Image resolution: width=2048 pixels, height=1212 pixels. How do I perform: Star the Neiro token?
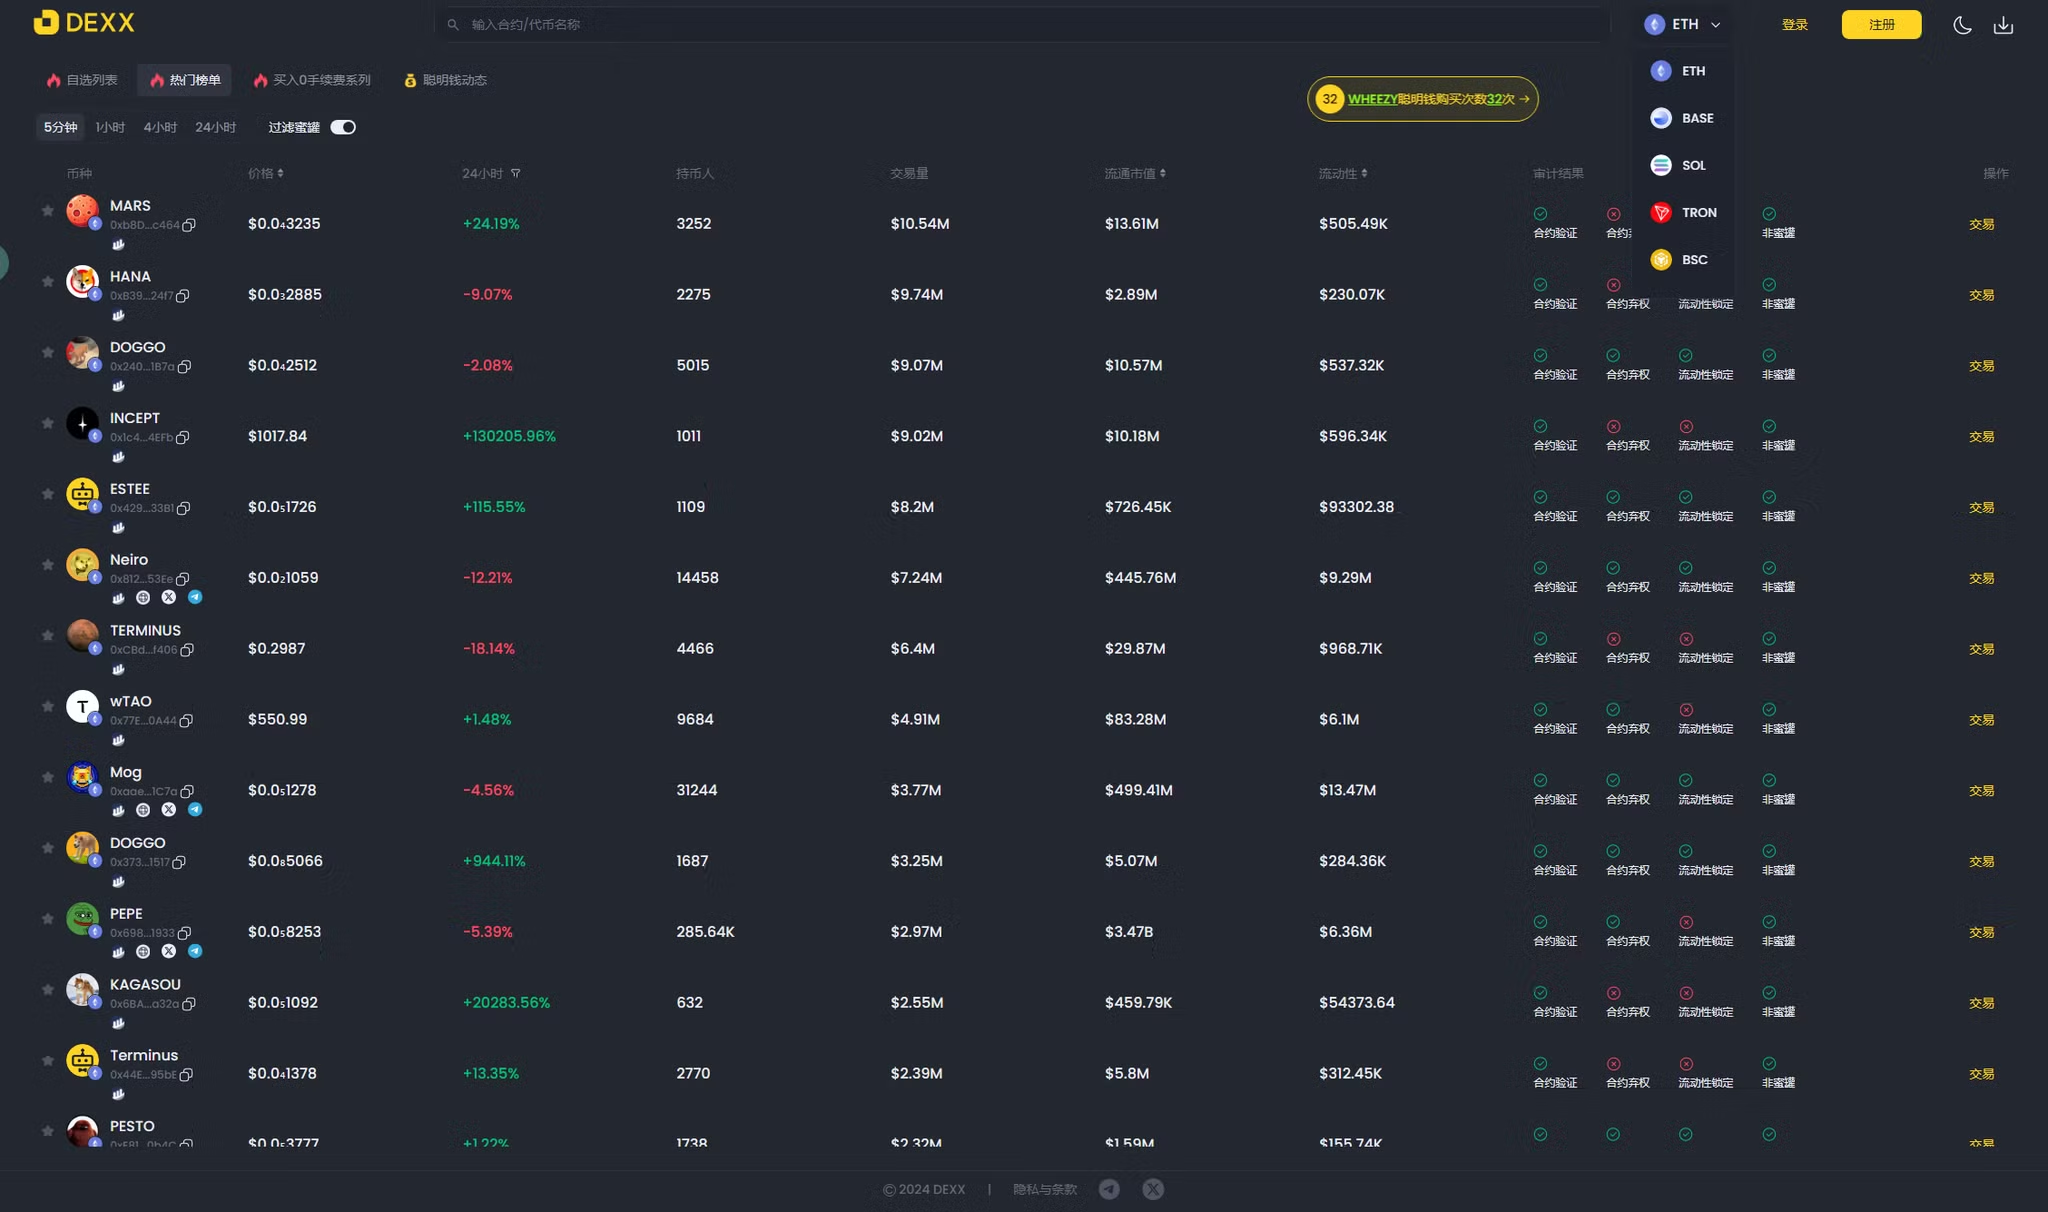pyautogui.click(x=47, y=564)
